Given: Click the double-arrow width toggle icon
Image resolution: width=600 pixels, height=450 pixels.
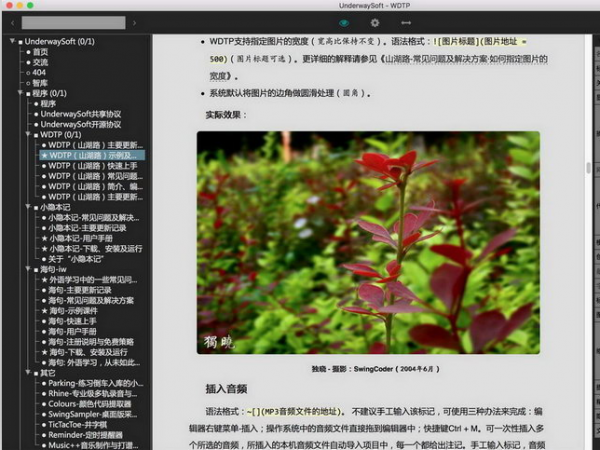Looking at the screenshot, I should coord(406,22).
